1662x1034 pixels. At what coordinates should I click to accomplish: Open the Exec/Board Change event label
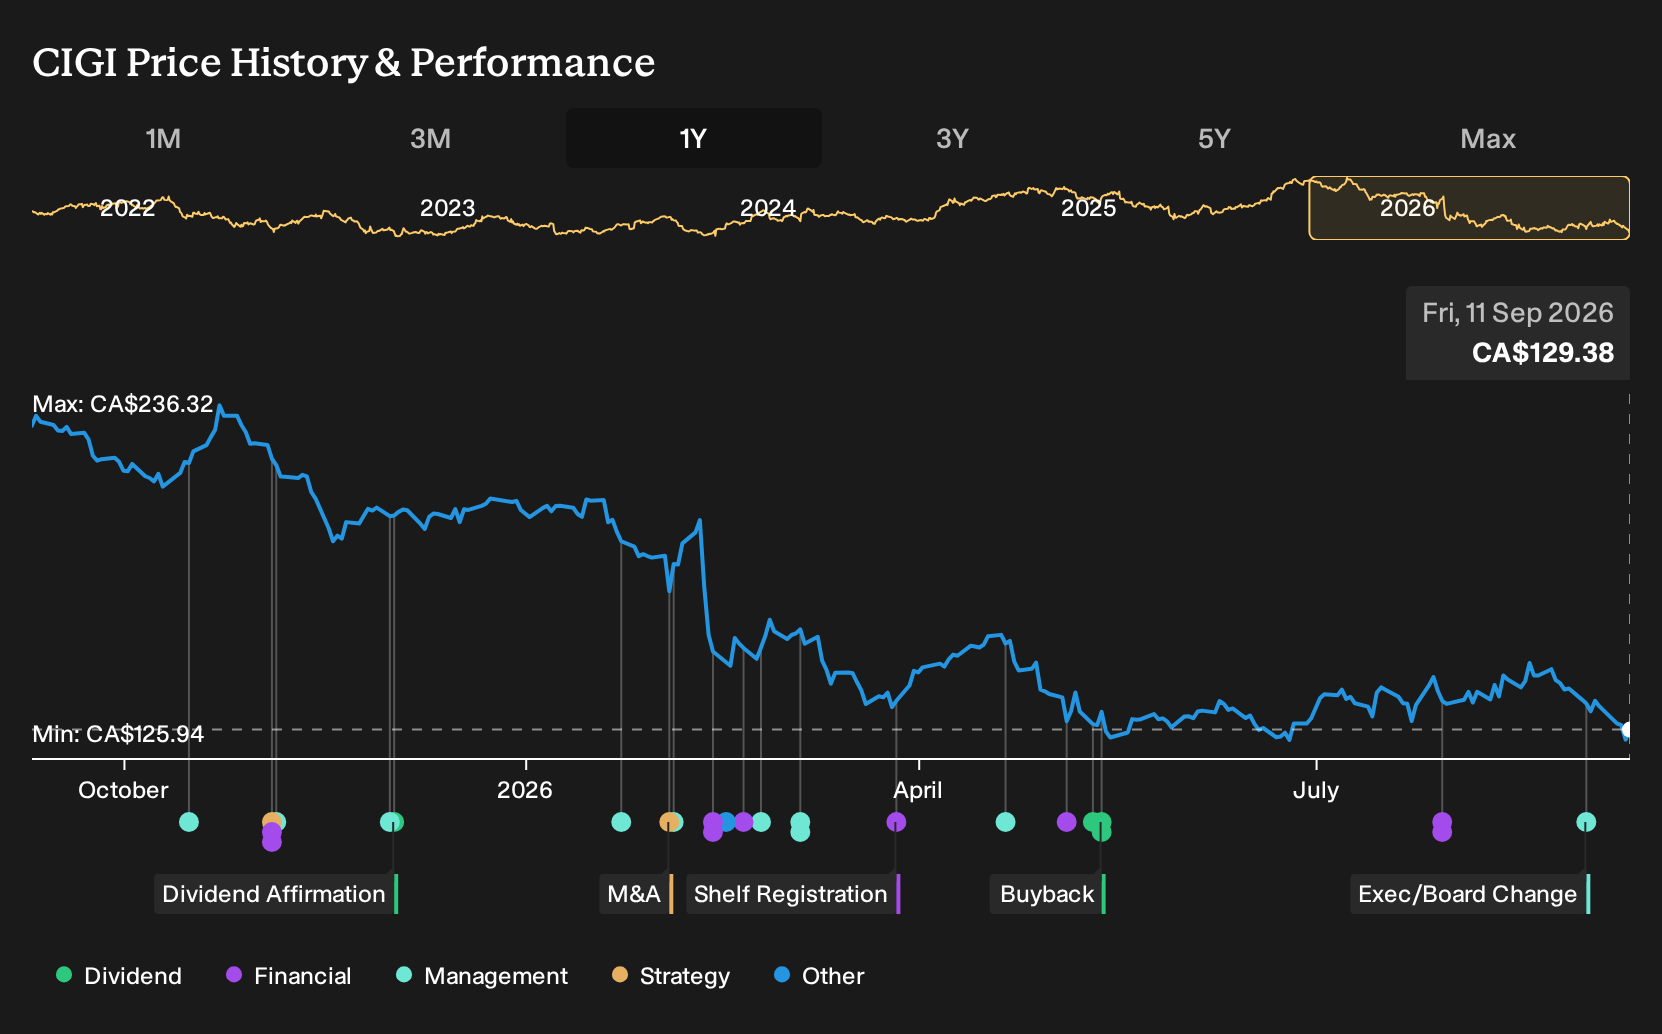pyautogui.click(x=1470, y=894)
